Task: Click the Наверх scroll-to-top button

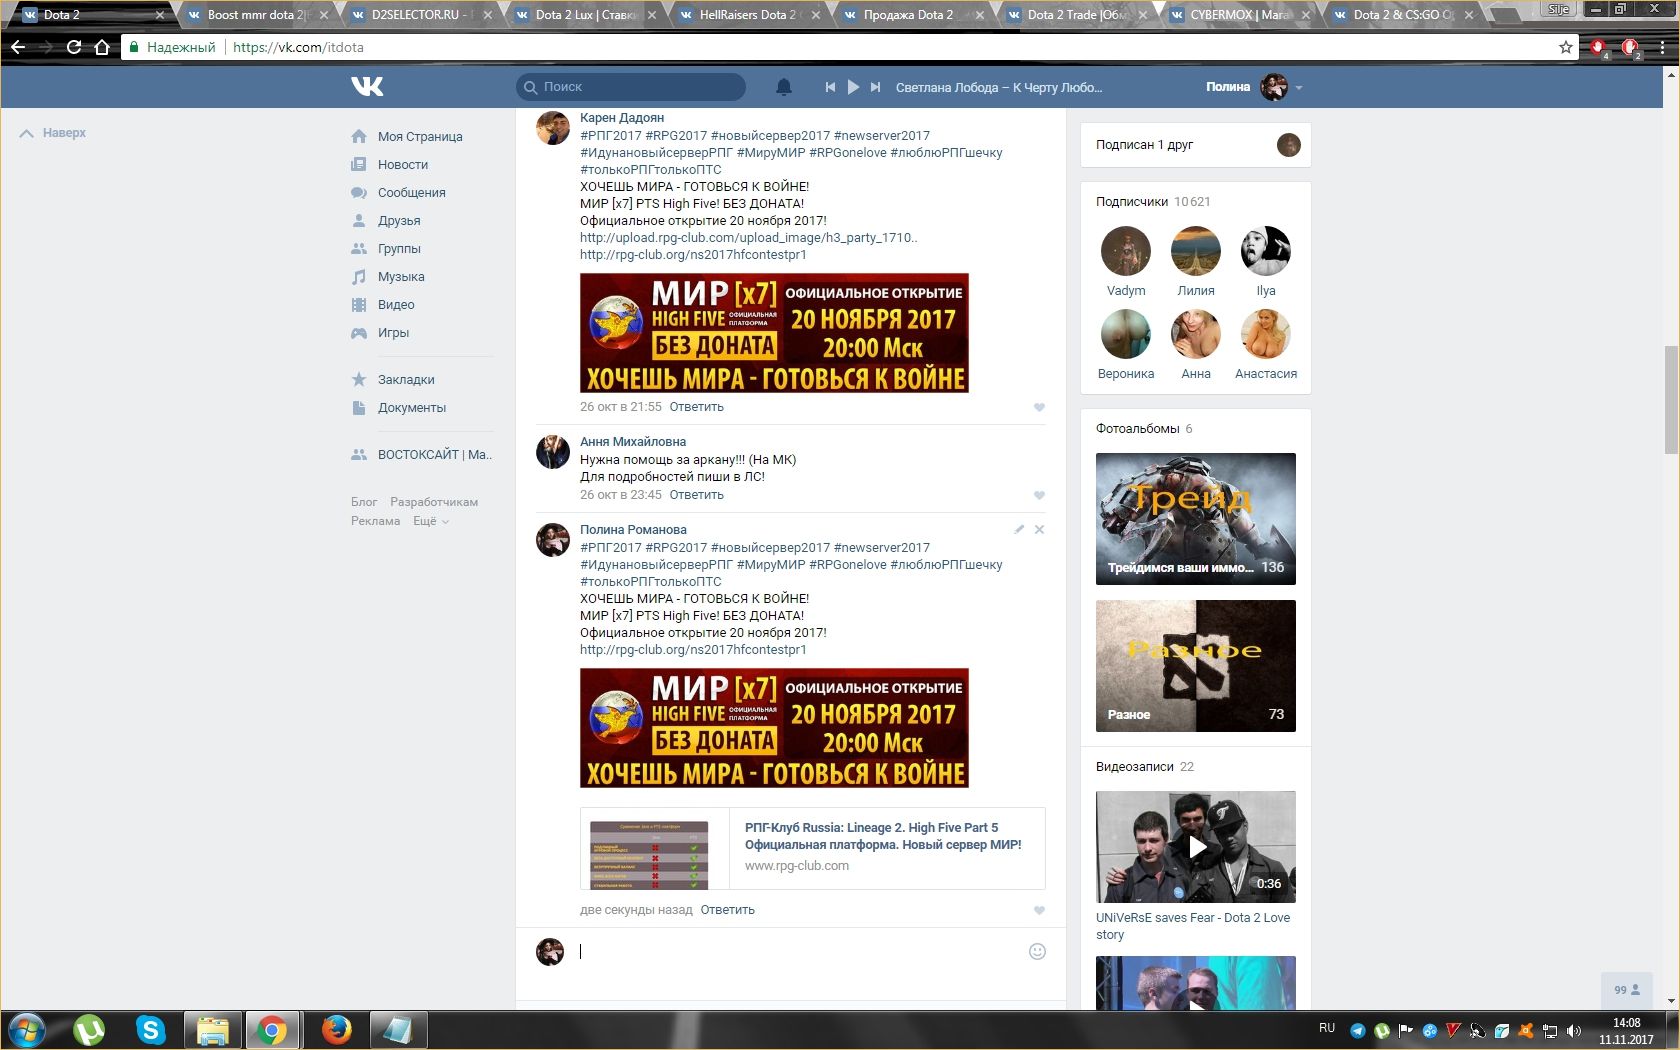Action: click(54, 133)
